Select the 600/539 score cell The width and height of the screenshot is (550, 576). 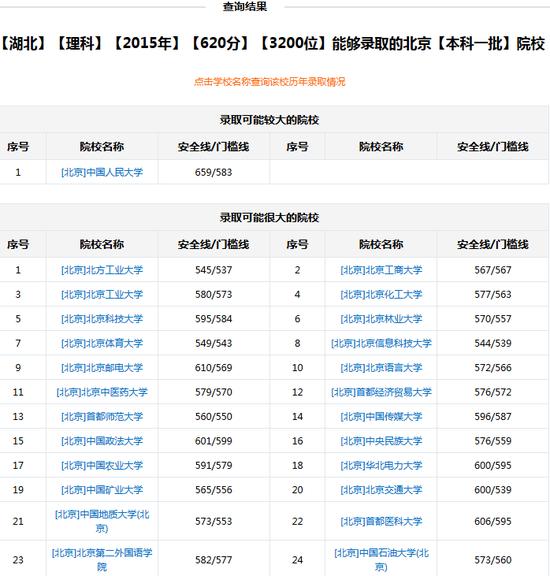[x=493, y=489]
